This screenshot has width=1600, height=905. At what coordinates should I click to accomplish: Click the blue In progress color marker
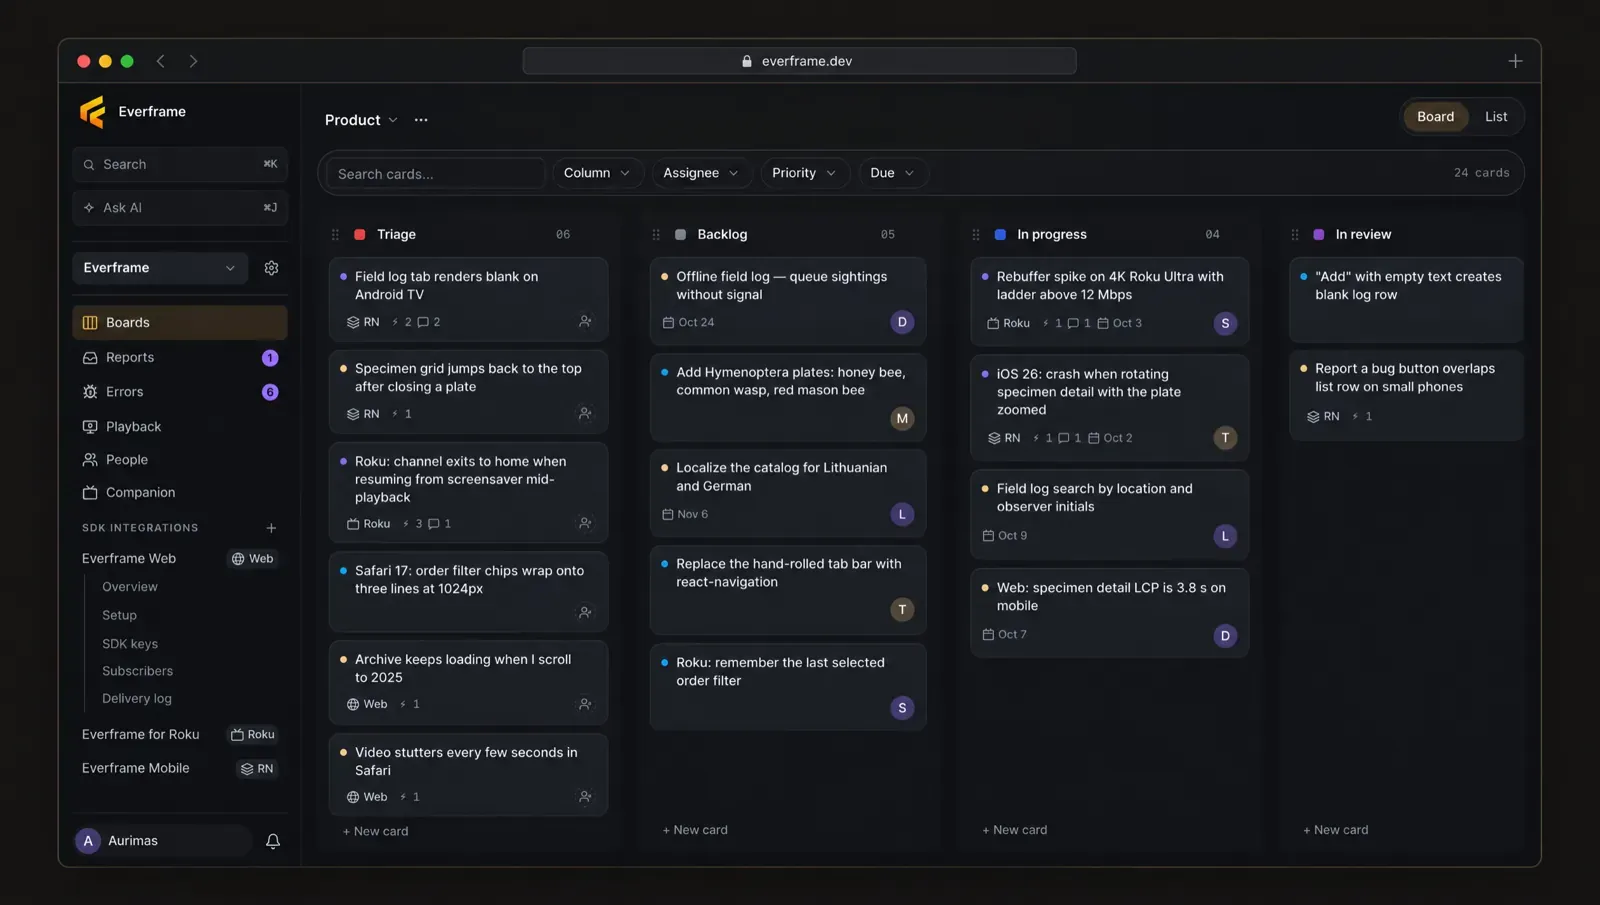pyautogui.click(x=1000, y=235)
